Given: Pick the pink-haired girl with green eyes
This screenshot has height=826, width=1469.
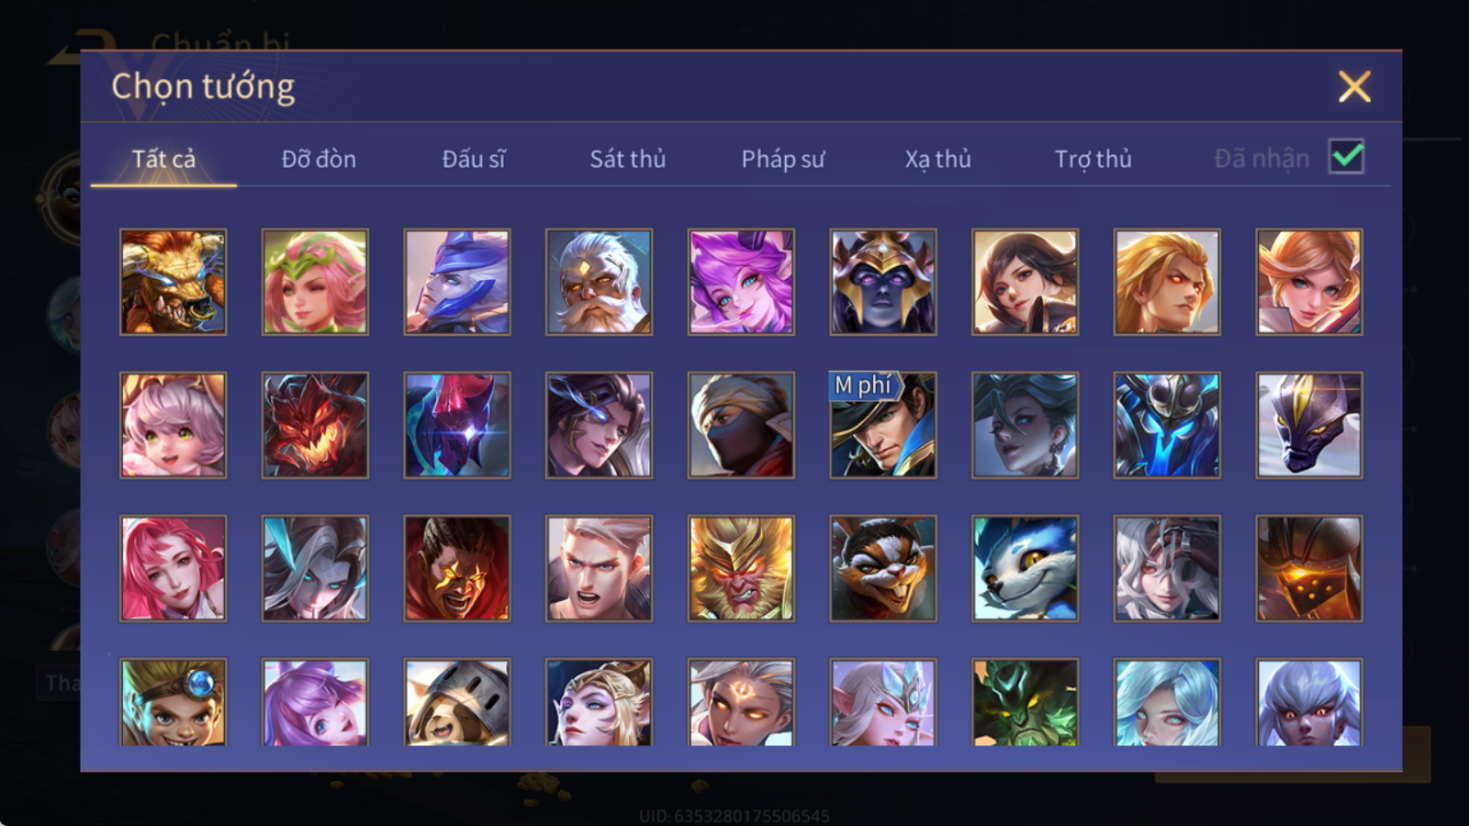Looking at the screenshot, I should coord(173,425).
